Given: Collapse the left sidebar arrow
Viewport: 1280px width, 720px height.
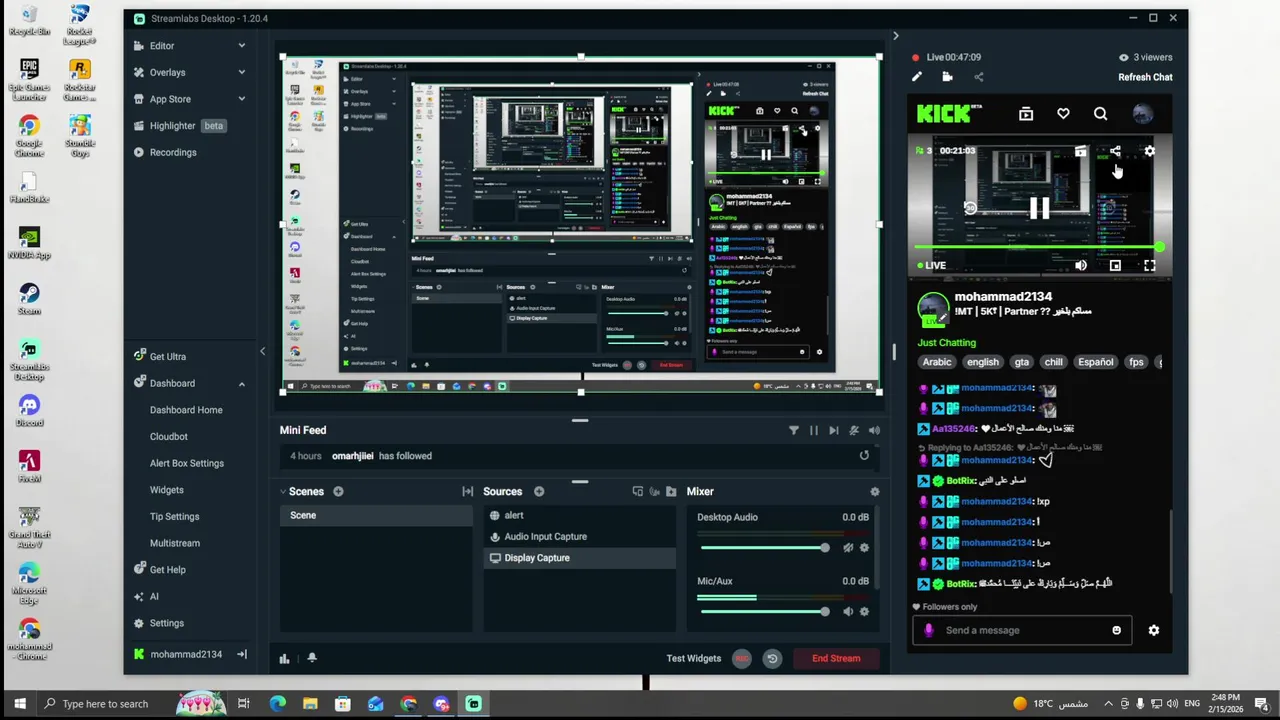Looking at the screenshot, I should (x=262, y=351).
